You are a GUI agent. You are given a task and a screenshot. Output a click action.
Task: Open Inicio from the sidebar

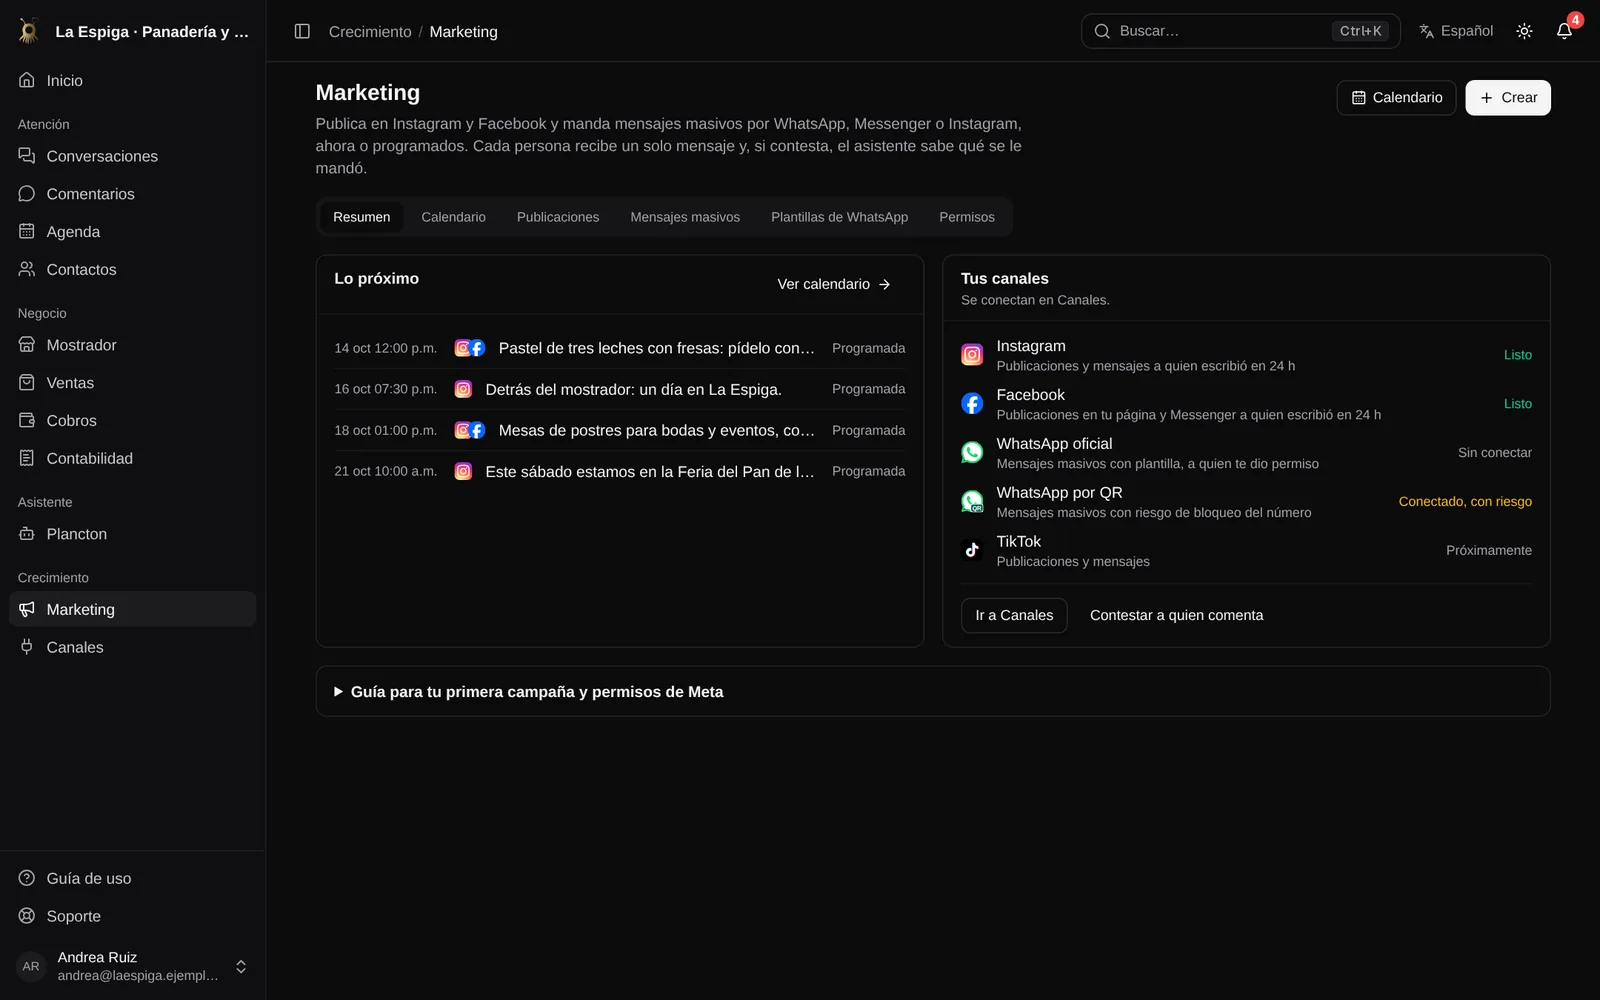tap(132, 80)
